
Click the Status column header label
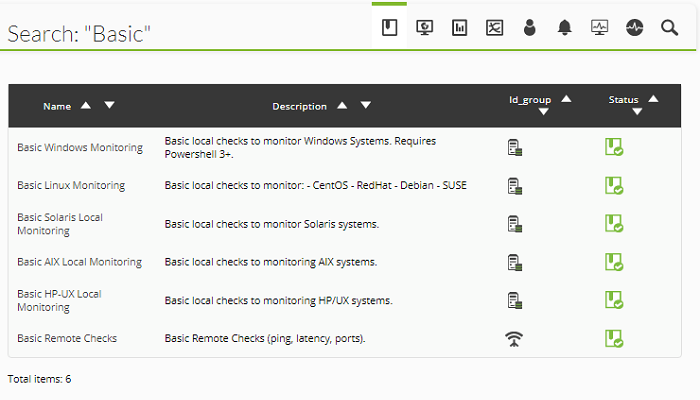pyautogui.click(x=623, y=100)
